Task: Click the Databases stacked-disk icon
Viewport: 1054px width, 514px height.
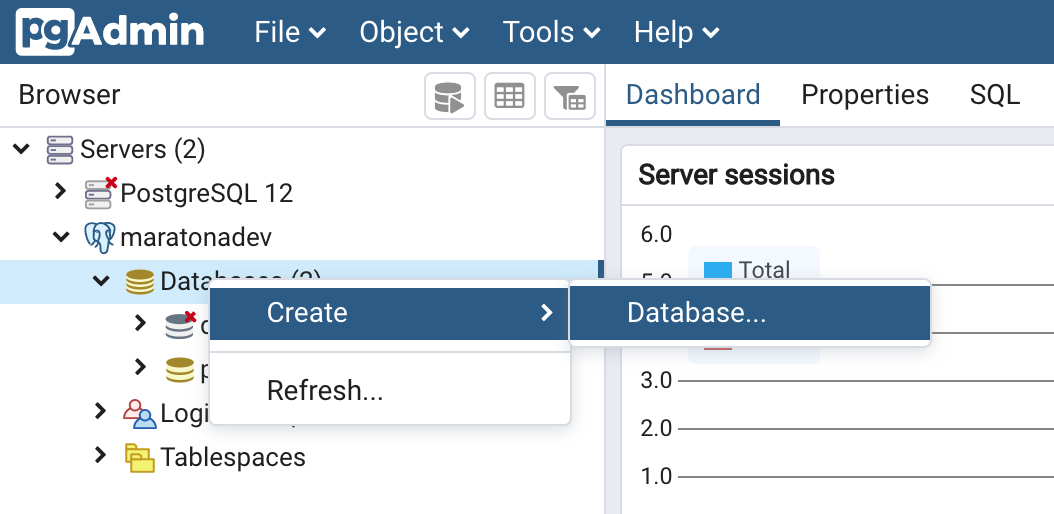Action: (140, 282)
